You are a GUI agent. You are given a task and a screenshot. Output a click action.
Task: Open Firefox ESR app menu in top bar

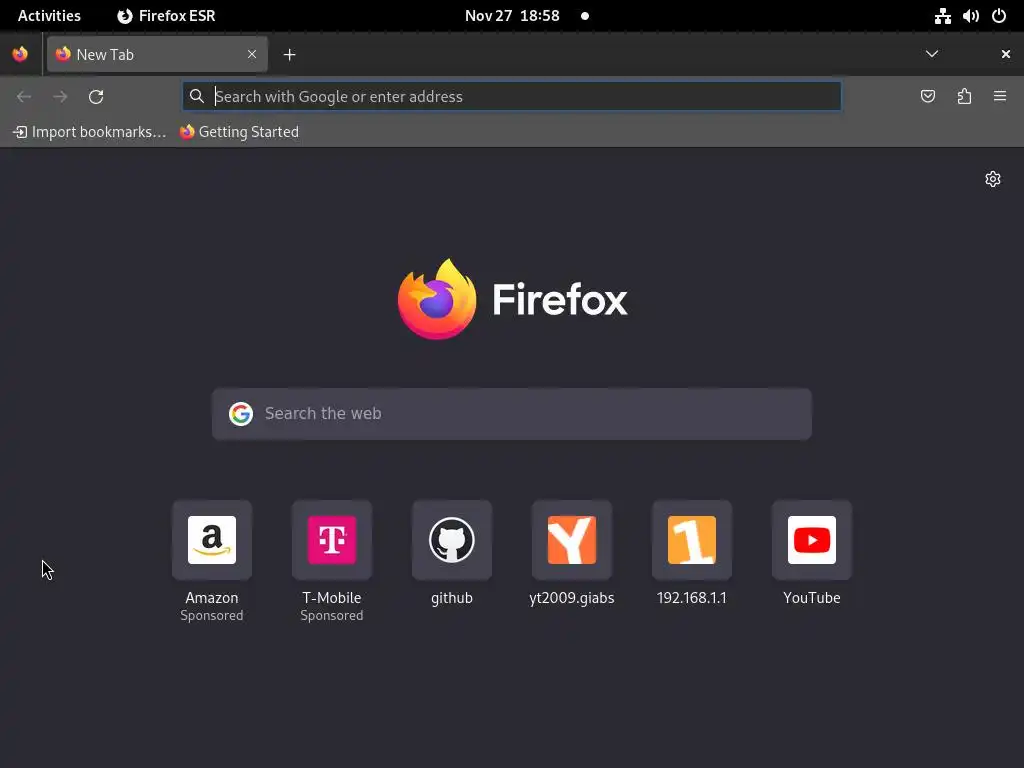[166, 16]
